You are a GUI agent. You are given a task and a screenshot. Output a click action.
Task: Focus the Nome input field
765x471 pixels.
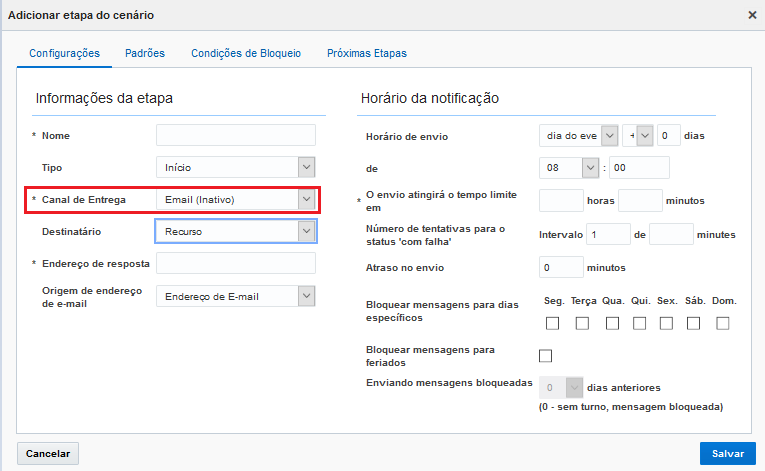(236, 135)
